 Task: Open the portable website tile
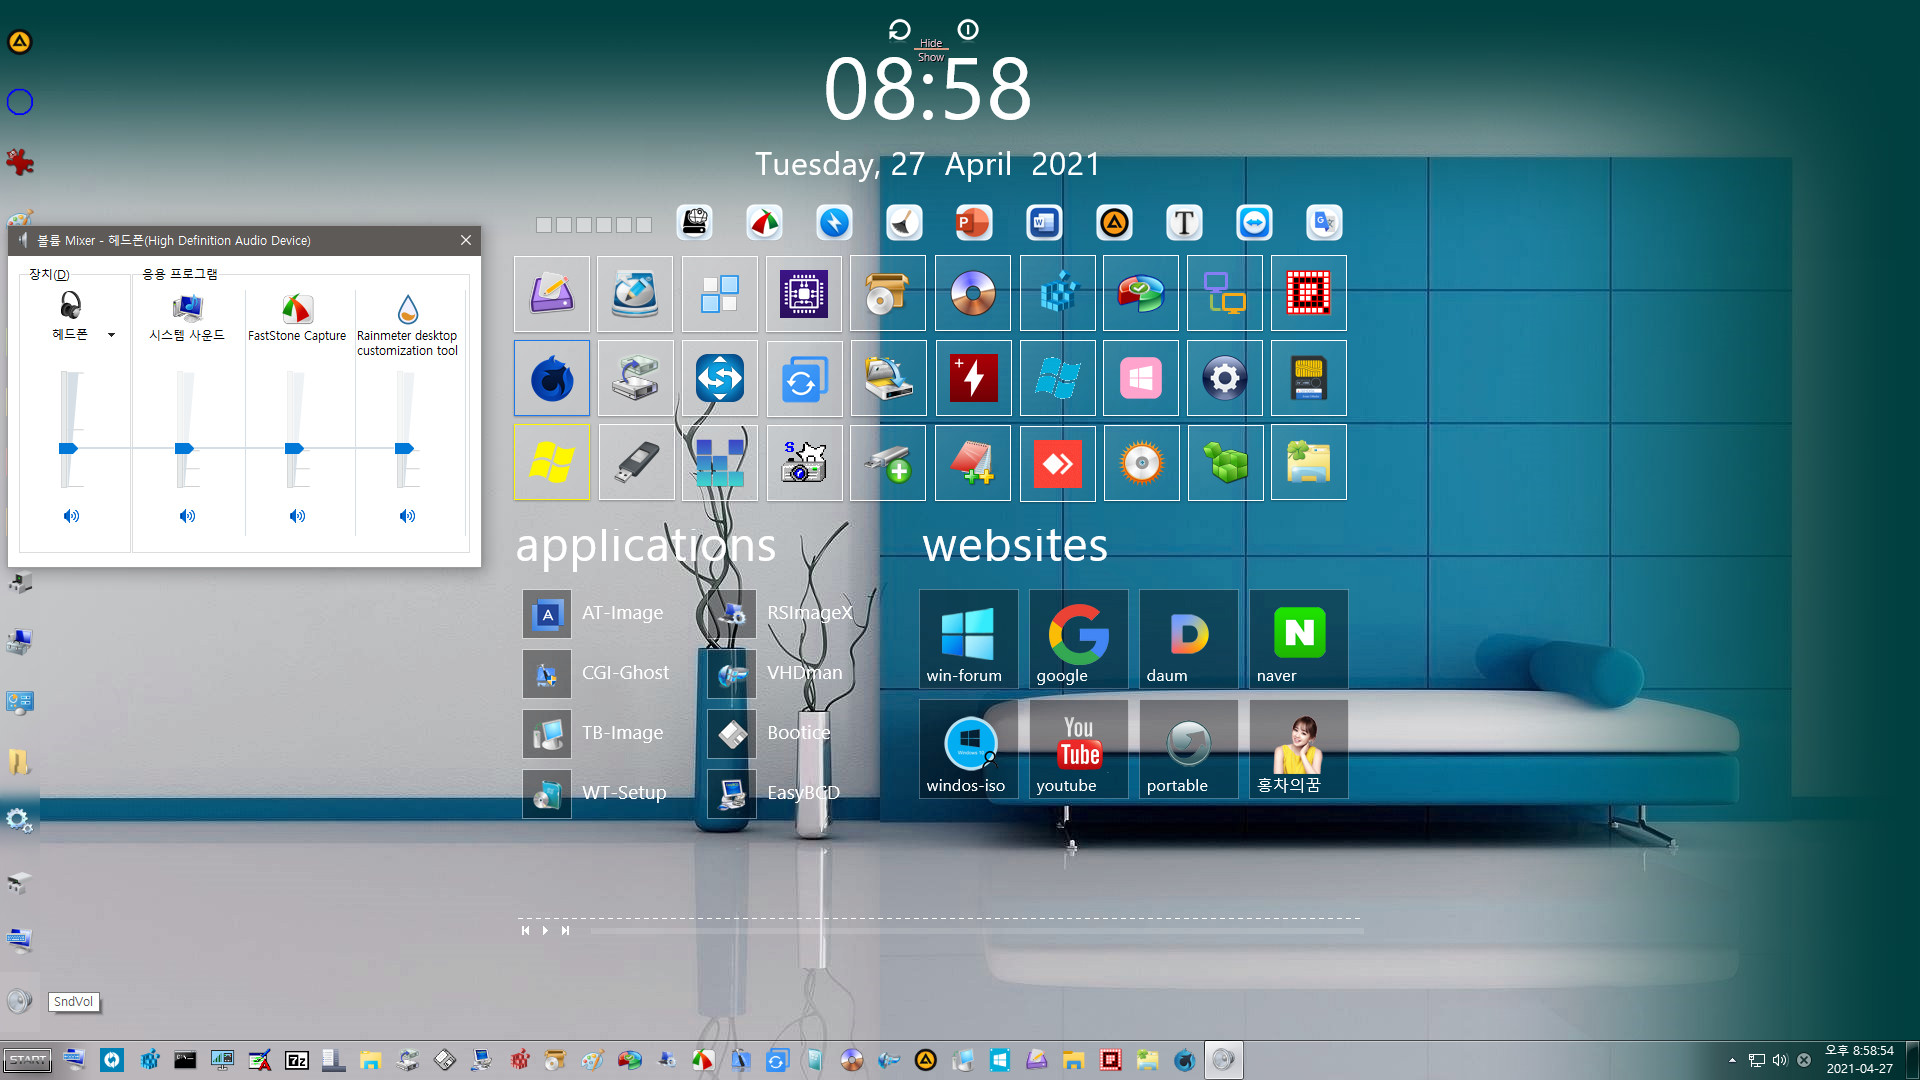tap(1189, 749)
